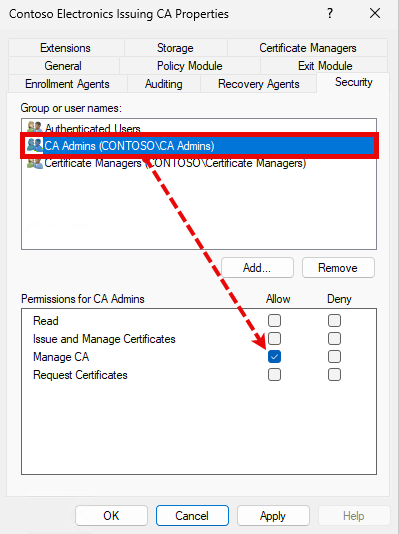Click the OK button
The image size is (399, 534).
click(111, 516)
